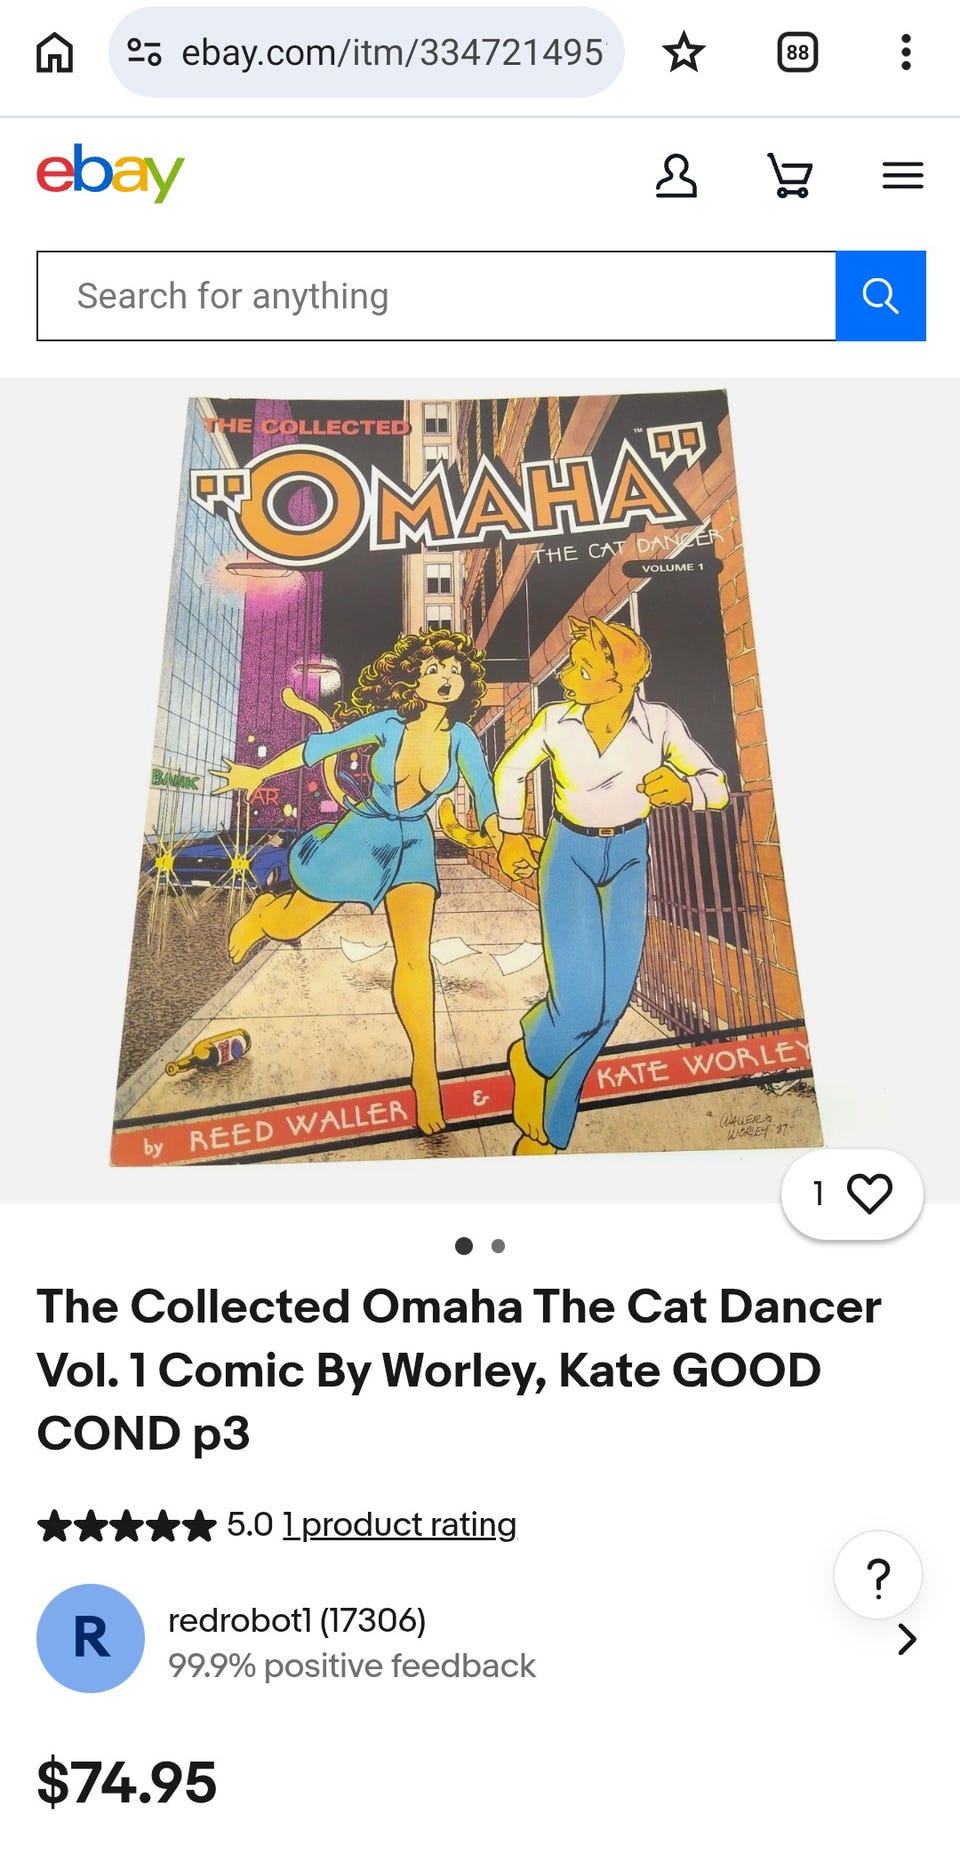
Task: Open the 1 product rating link
Action: coord(399,1525)
